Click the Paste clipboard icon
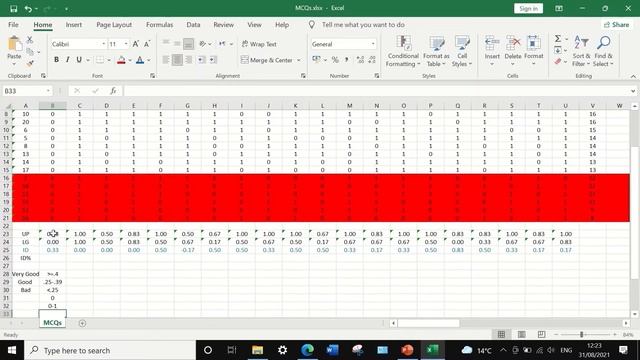The width and height of the screenshot is (640, 360). click(14, 44)
